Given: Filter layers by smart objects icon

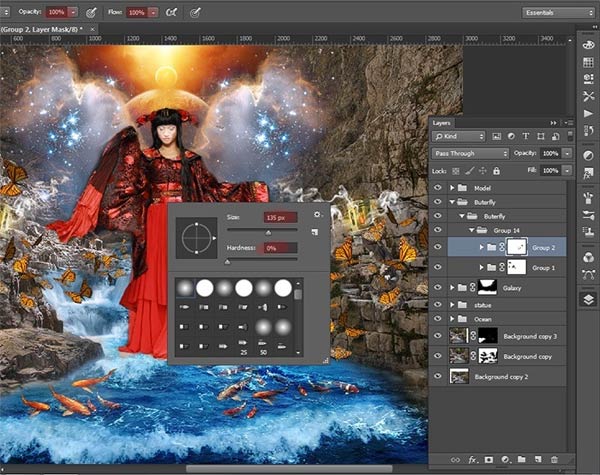Looking at the screenshot, I should [x=555, y=136].
